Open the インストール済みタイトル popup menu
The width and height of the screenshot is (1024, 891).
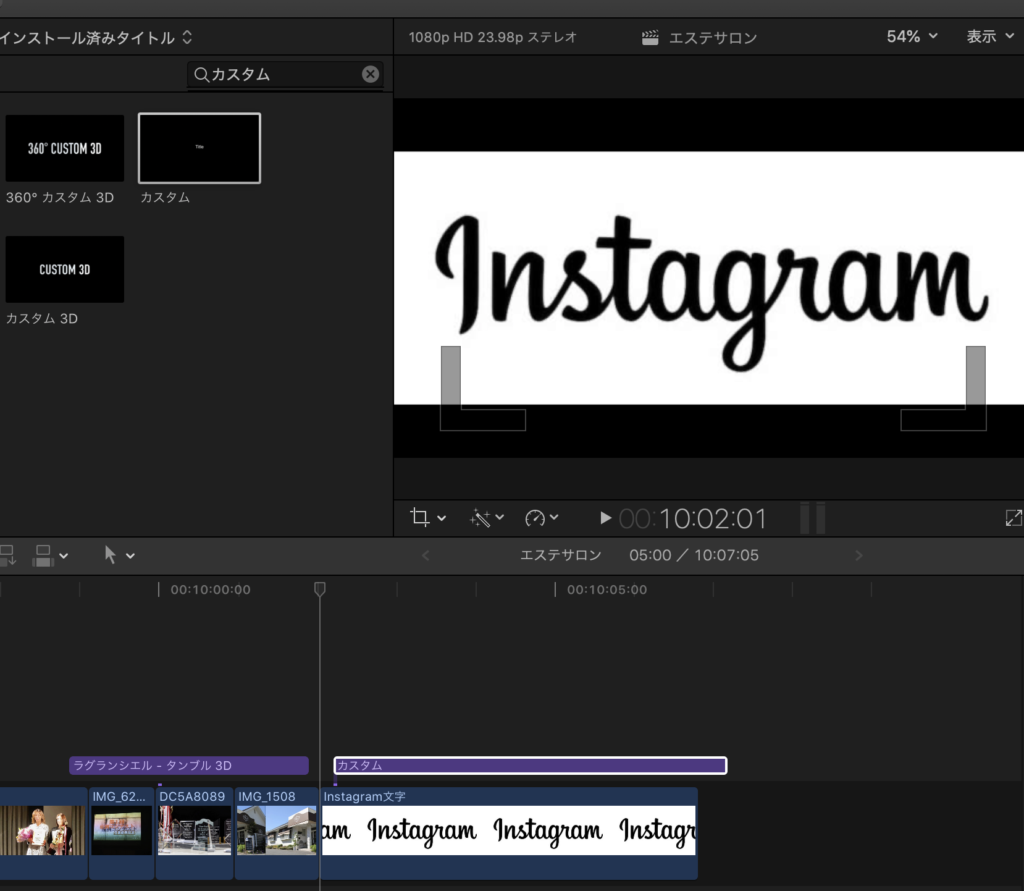pyautogui.click(x=96, y=37)
